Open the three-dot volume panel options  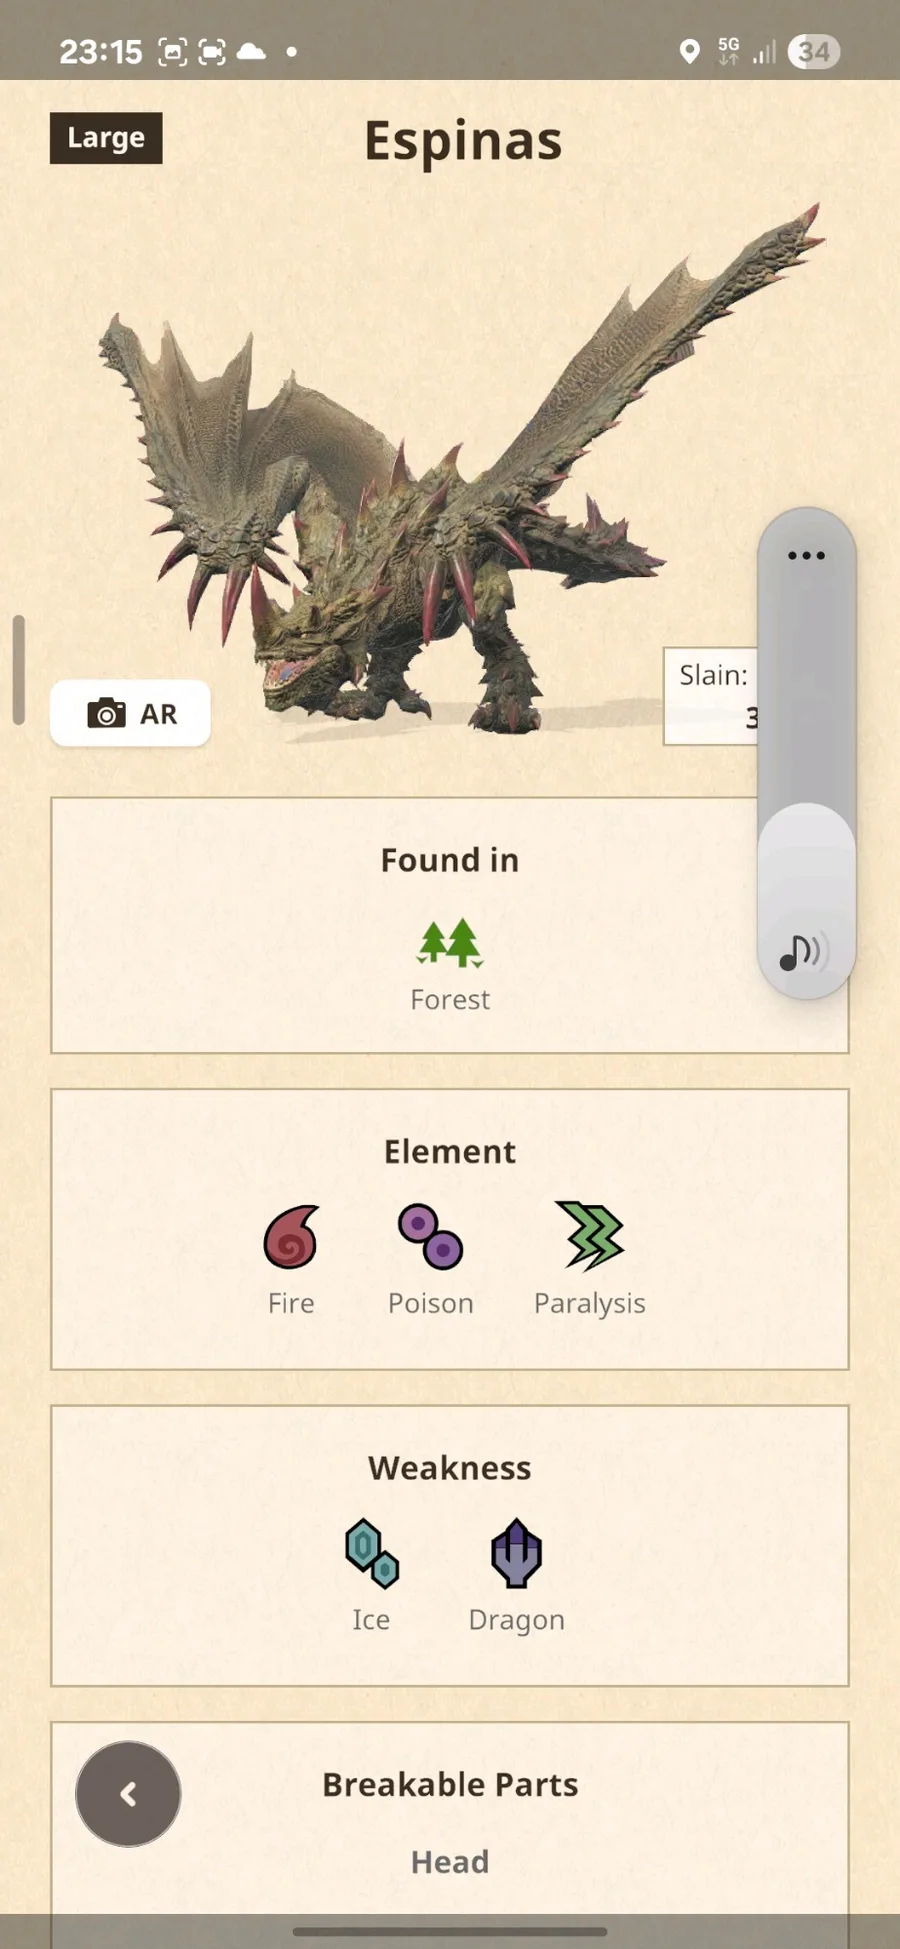tap(806, 555)
